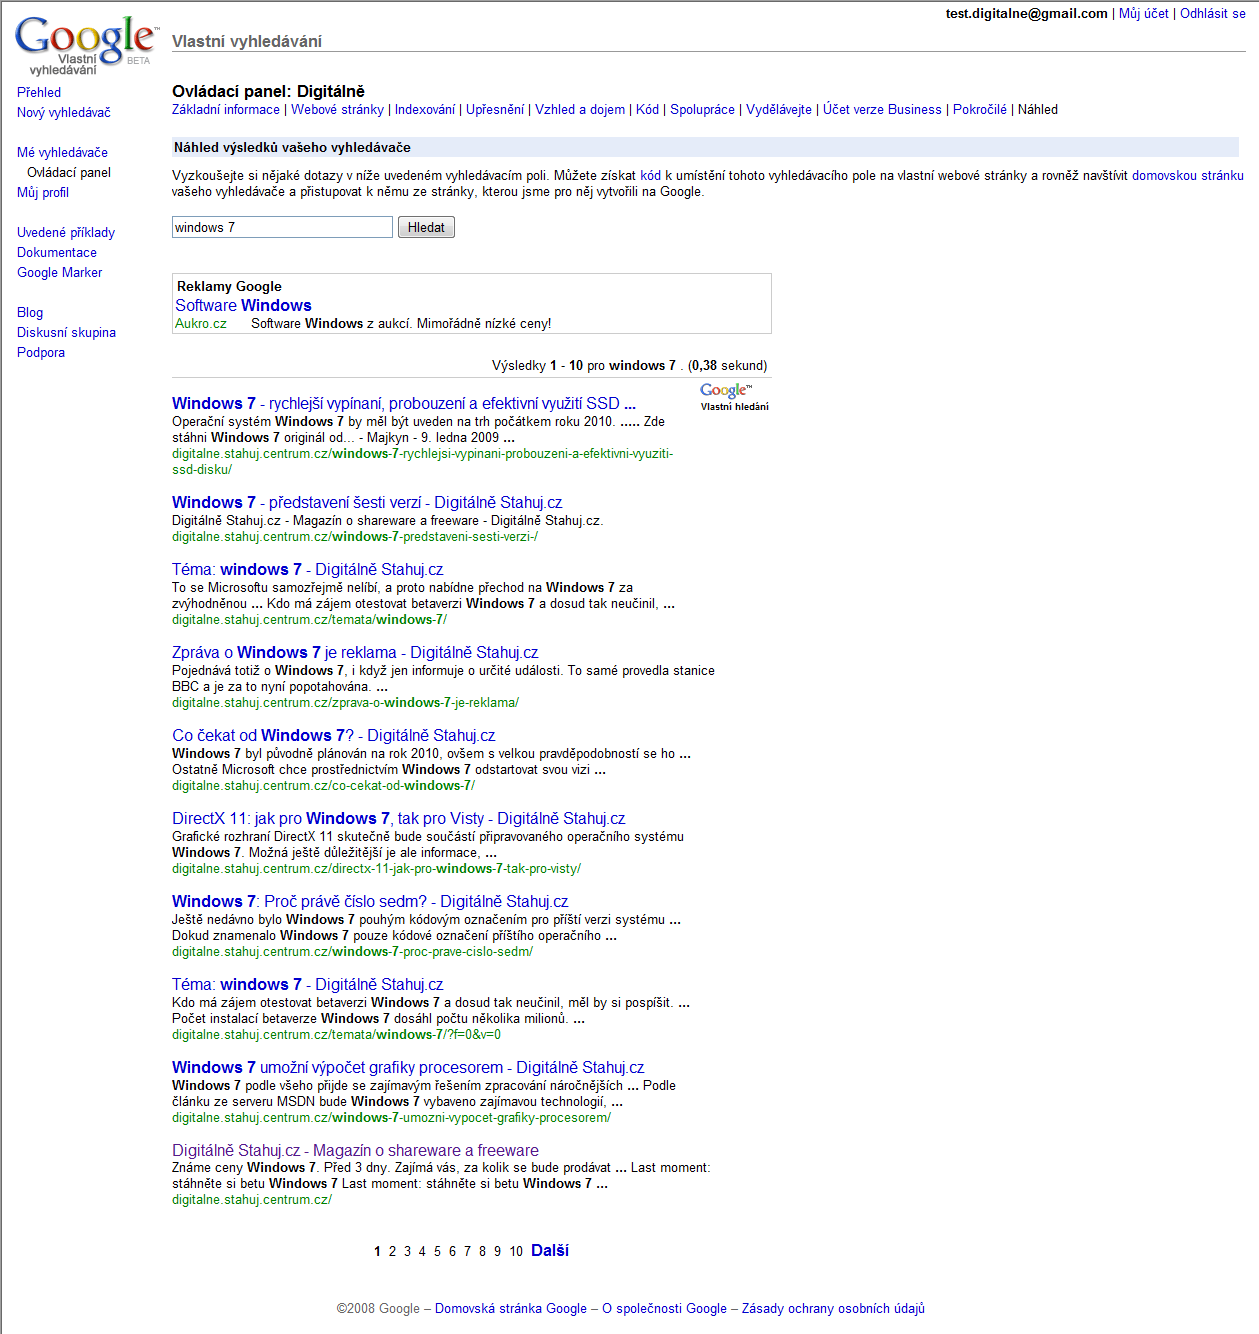
Task: Click Odhlásit se link
Action: tap(1212, 13)
